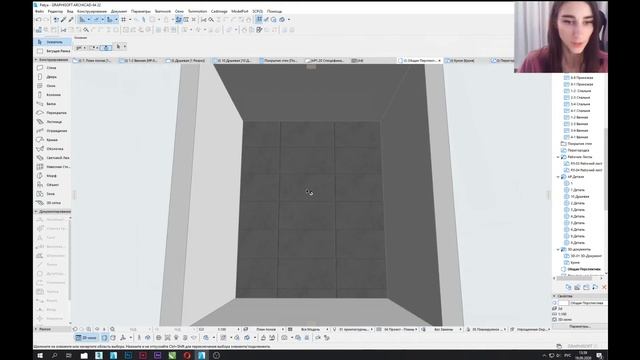Collapse the Свойства panel in Navigator

pyautogui.click(x=554, y=296)
